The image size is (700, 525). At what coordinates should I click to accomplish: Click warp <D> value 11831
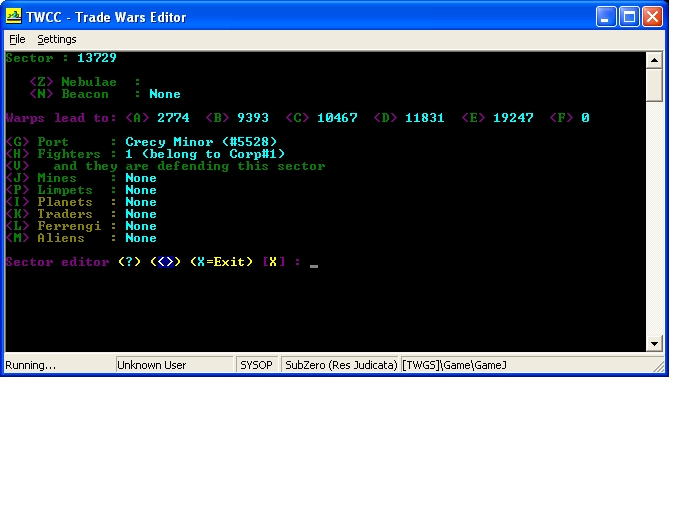coord(425,118)
